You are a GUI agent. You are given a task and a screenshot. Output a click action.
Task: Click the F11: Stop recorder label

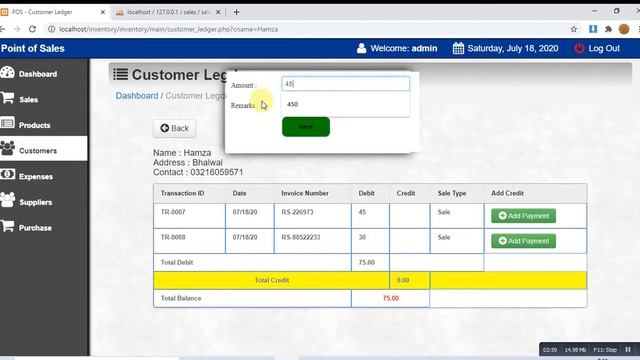click(x=605, y=350)
